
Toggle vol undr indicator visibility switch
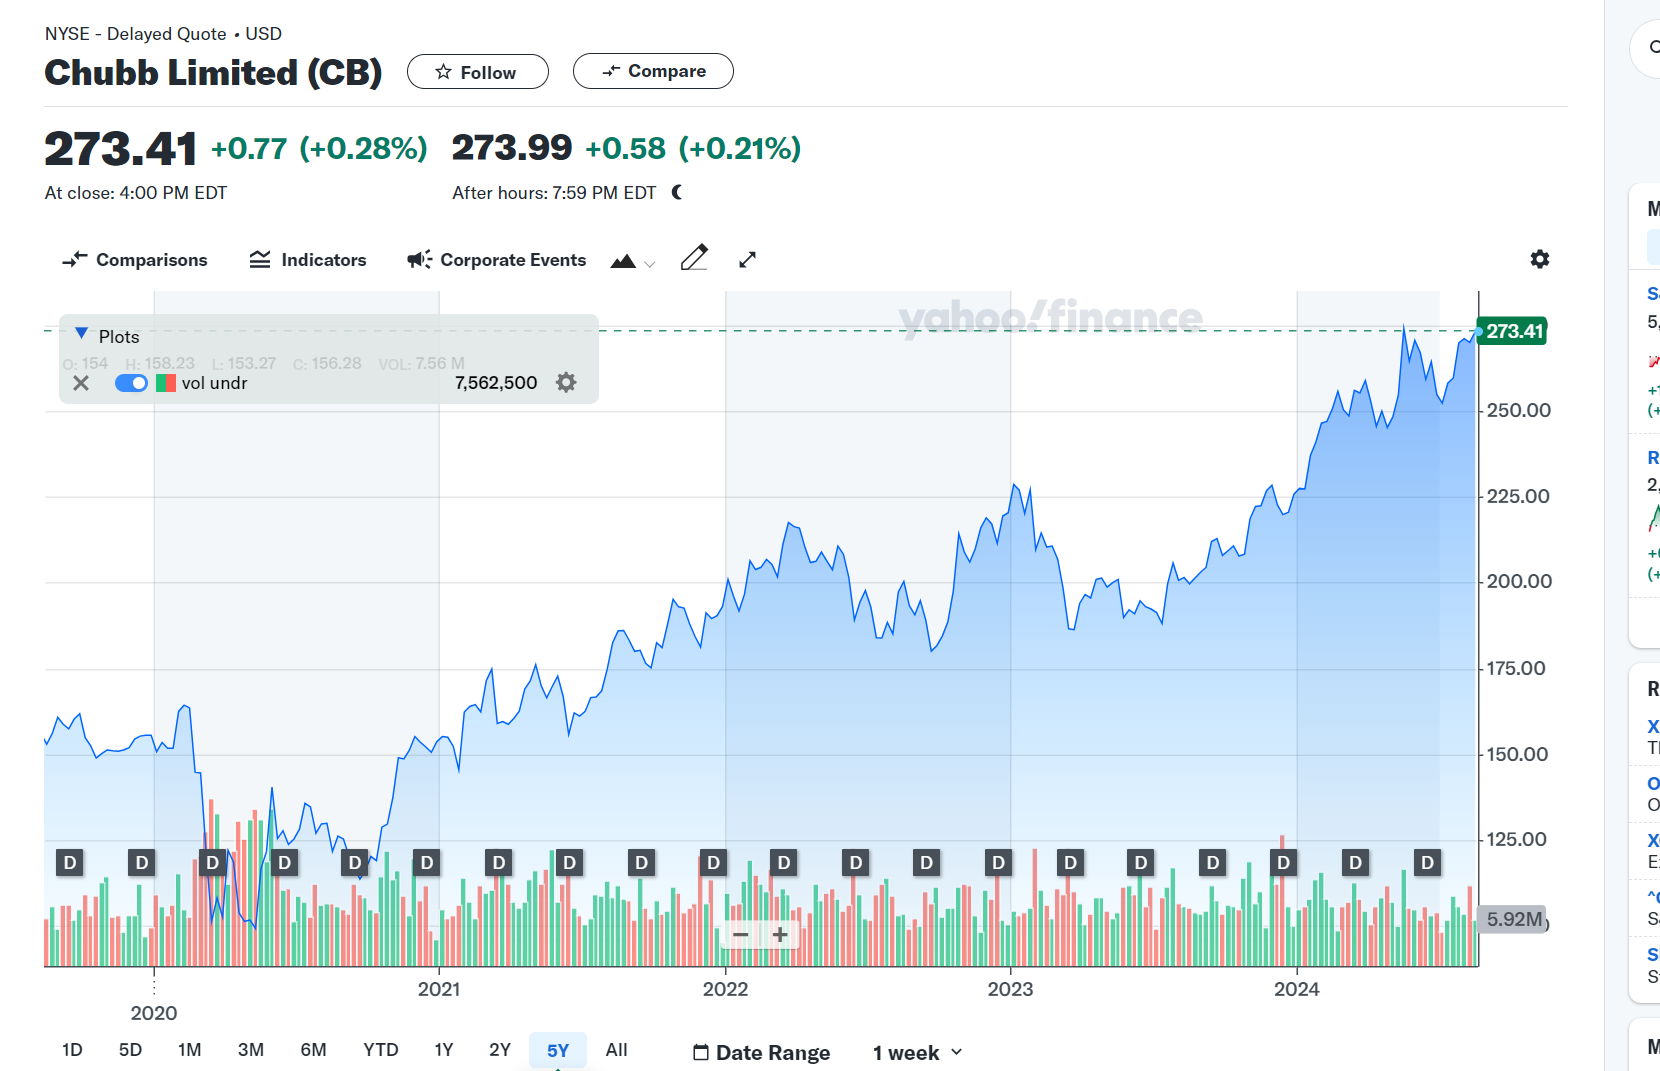pos(131,383)
